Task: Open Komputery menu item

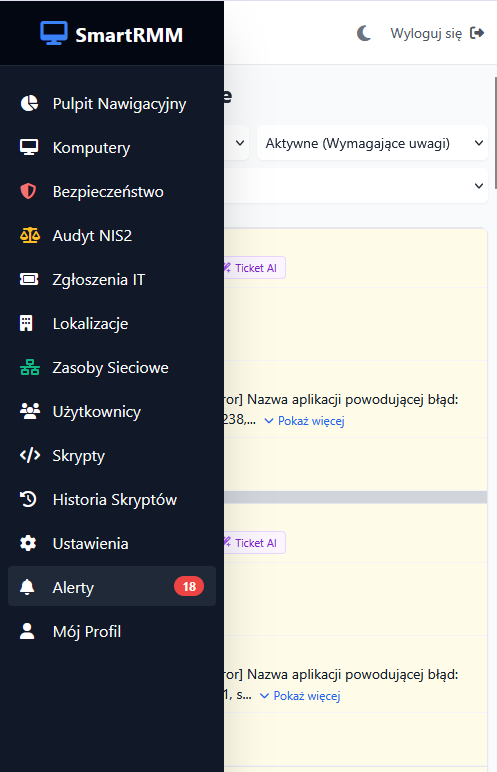Action: 112,147
